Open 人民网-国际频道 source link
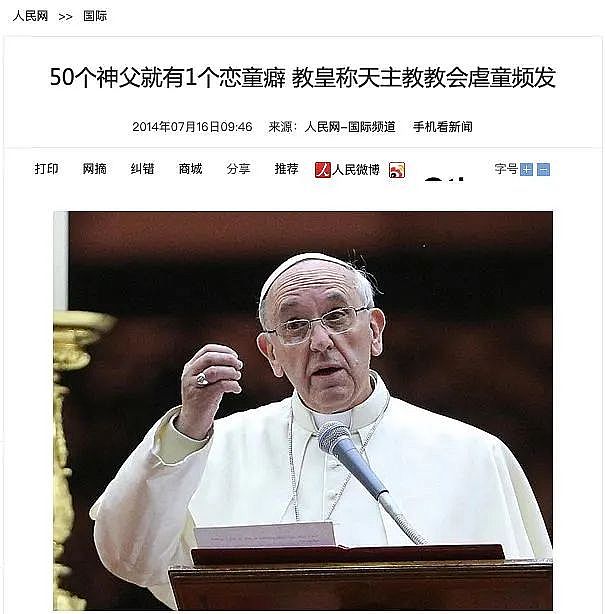The width and height of the screenshot is (605, 614). (350, 127)
